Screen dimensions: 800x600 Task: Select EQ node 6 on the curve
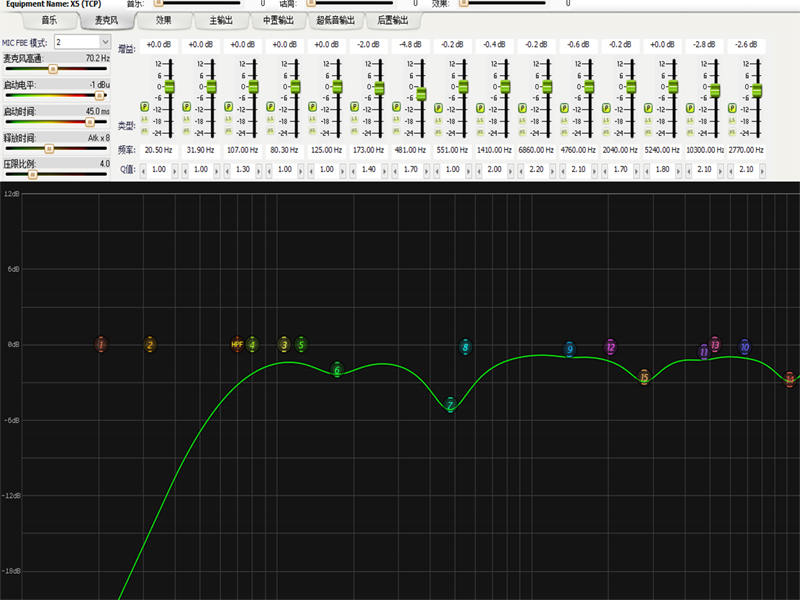(337, 370)
